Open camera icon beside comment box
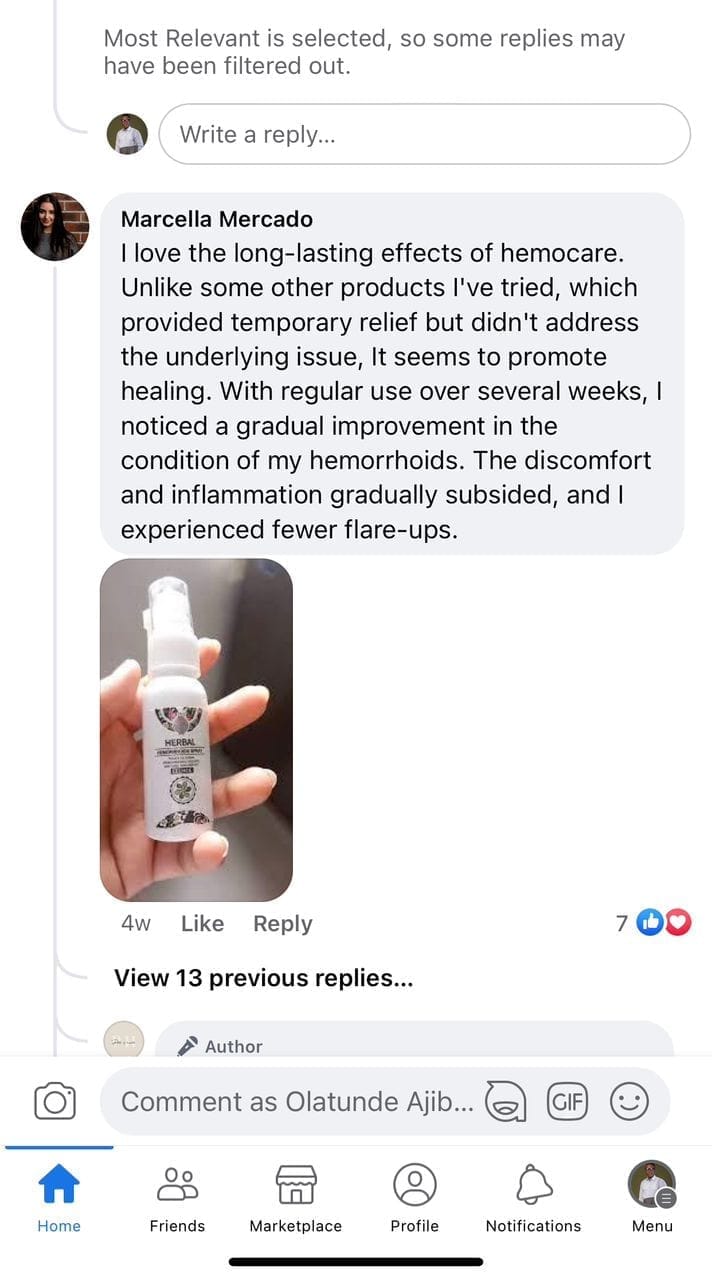The width and height of the screenshot is (712, 1280). [x=55, y=1101]
